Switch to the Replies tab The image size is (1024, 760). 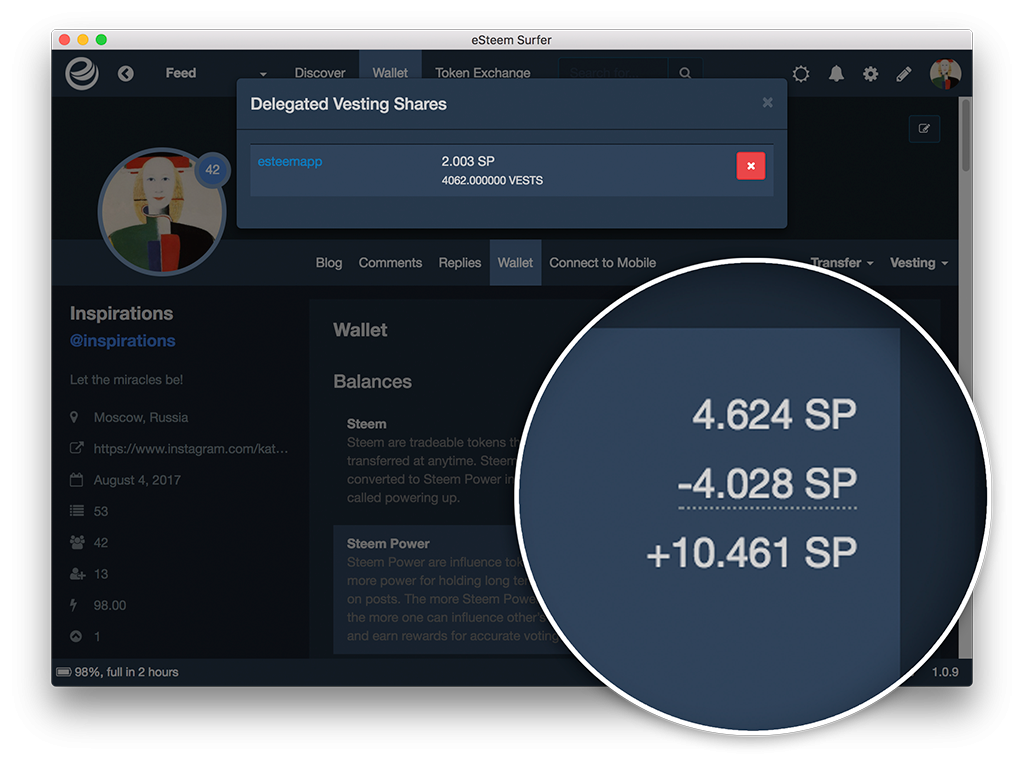pyautogui.click(x=460, y=262)
